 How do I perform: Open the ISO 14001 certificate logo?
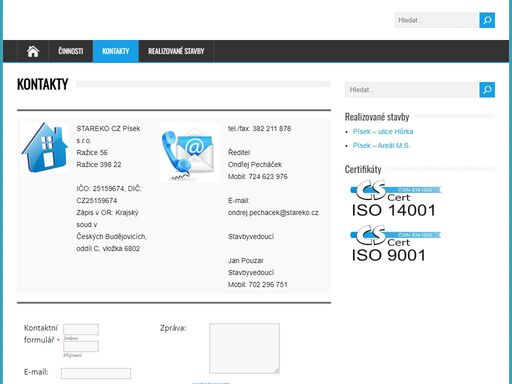coord(396,198)
